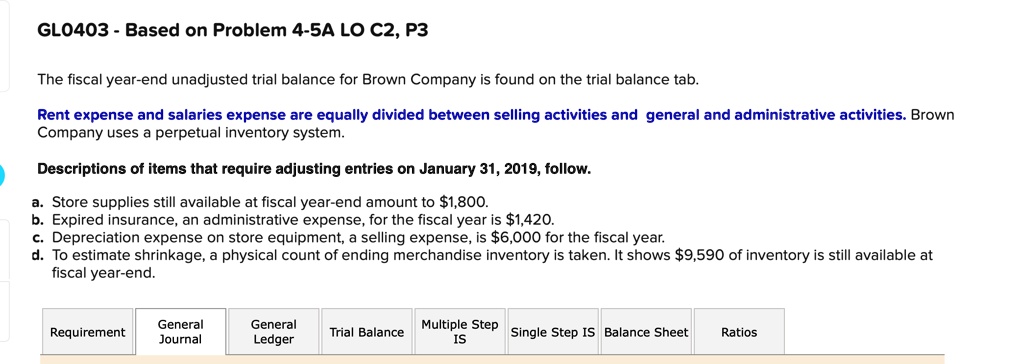Click the fiscal year-end unadjusted trial balance sentence
Image resolution: width=1024 pixels, height=364 pixels.
pos(368,80)
